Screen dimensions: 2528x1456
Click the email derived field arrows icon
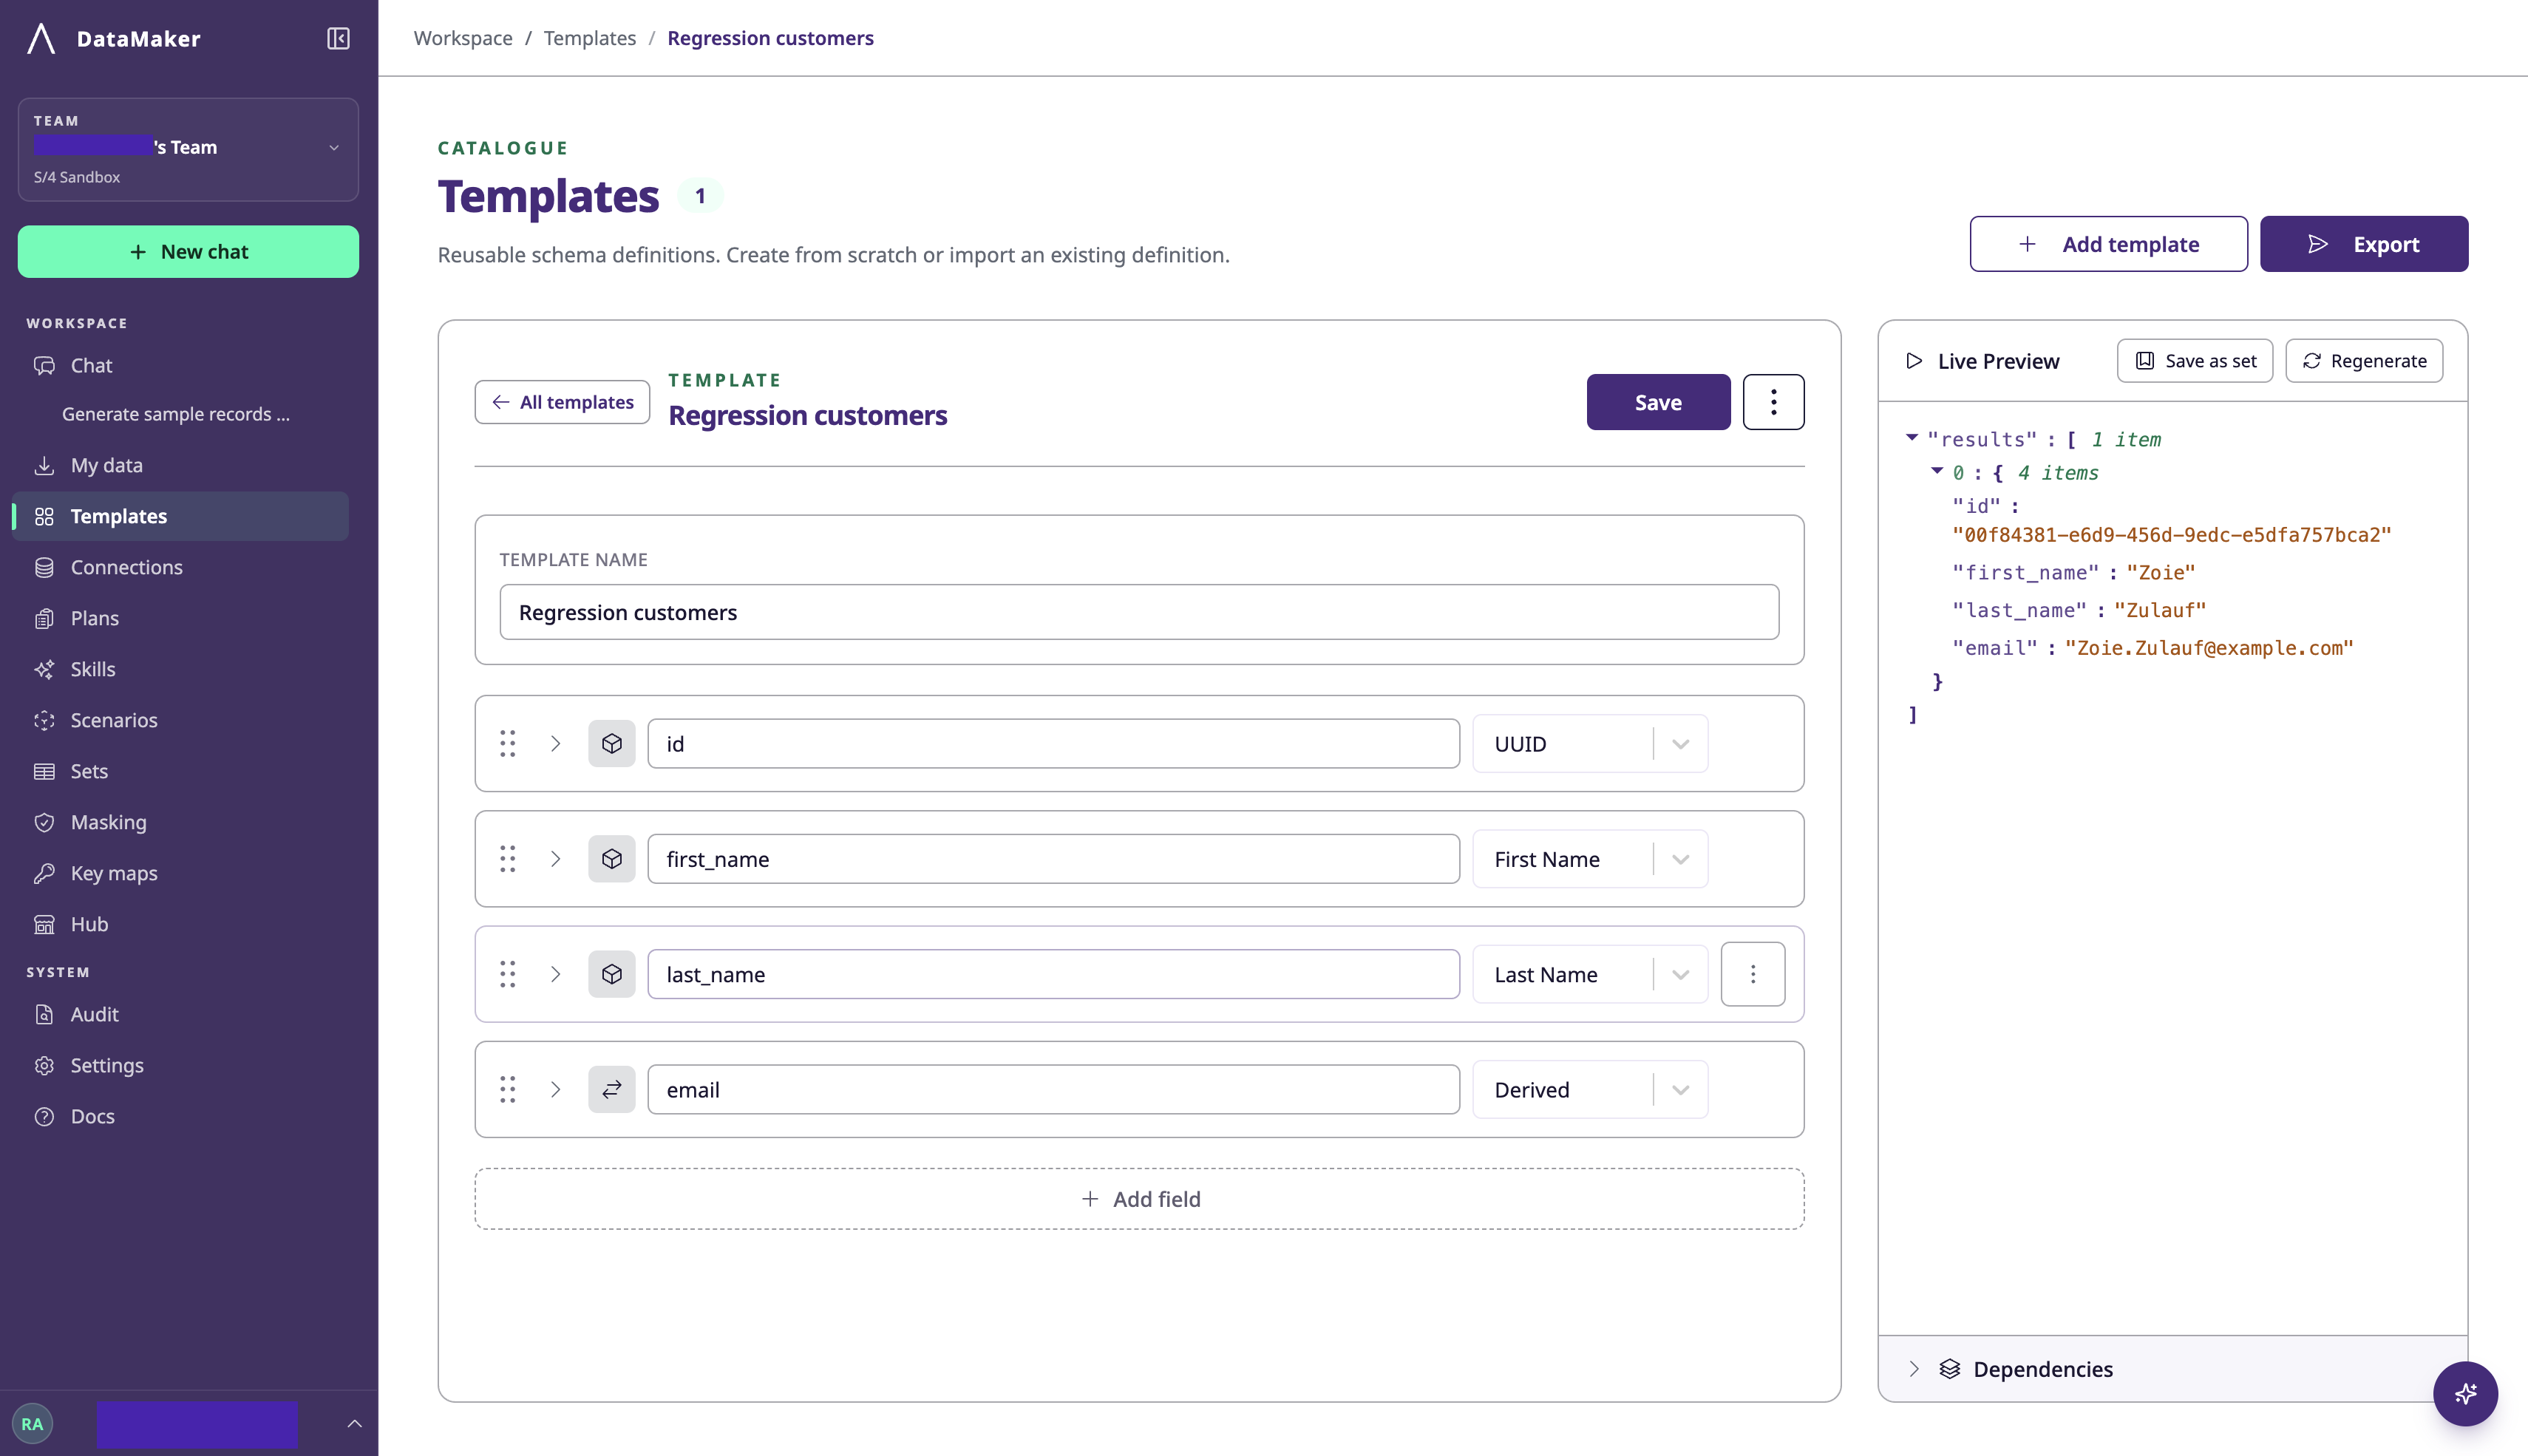[612, 1089]
